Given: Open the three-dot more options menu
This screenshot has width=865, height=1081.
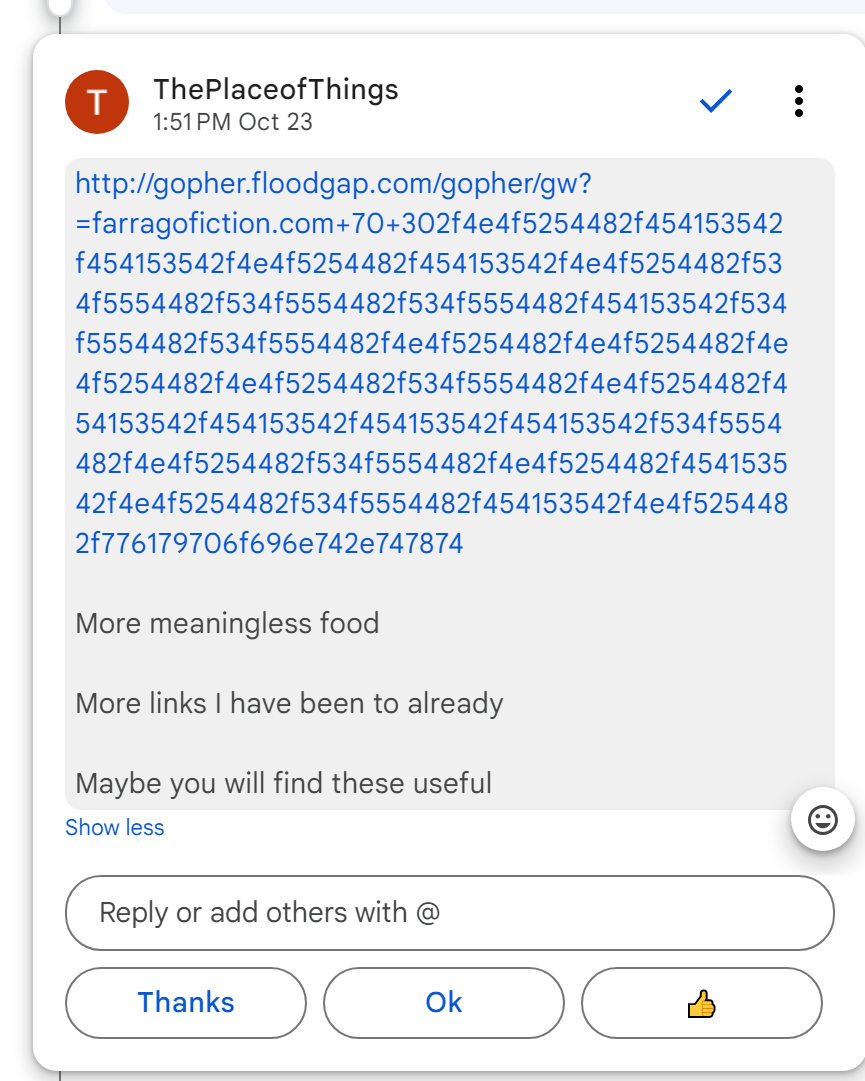Looking at the screenshot, I should 798,101.
